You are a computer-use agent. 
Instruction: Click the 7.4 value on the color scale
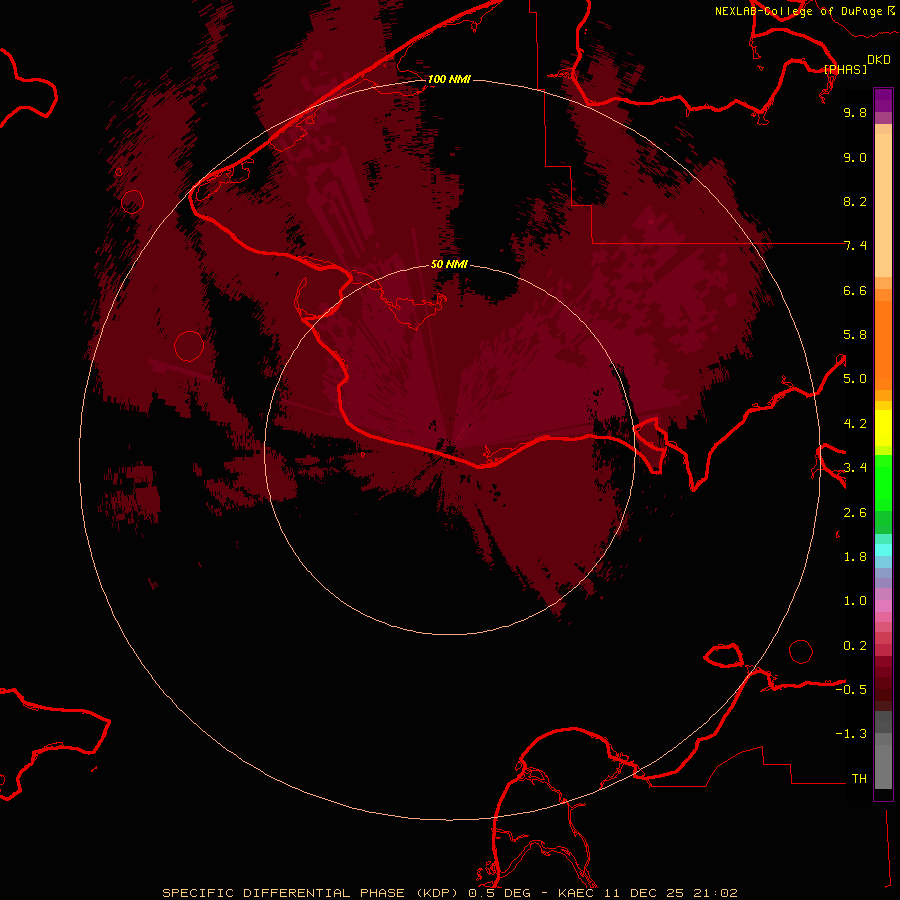point(855,246)
